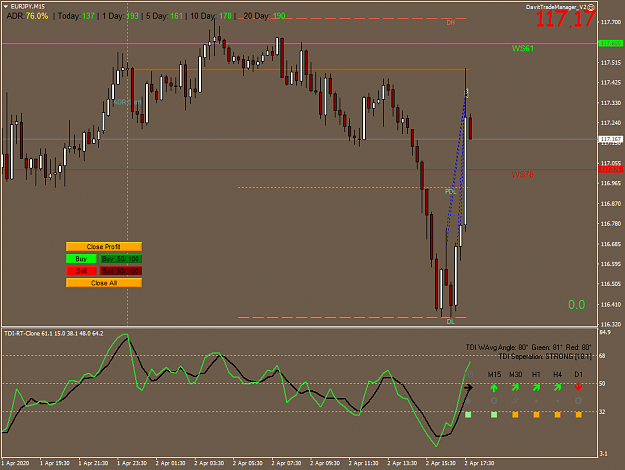
Task: Click the Sell 50/100 button
Action: pyautogui.click(x=120, y=271)
